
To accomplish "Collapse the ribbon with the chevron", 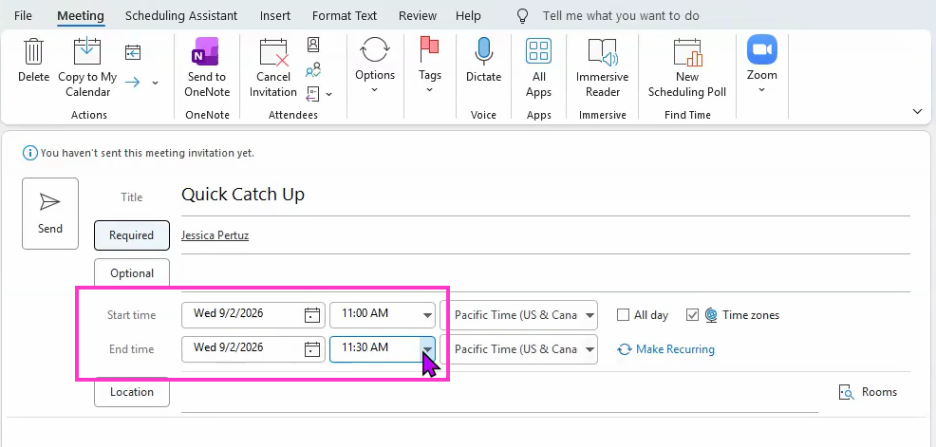I will click(918, 112).
